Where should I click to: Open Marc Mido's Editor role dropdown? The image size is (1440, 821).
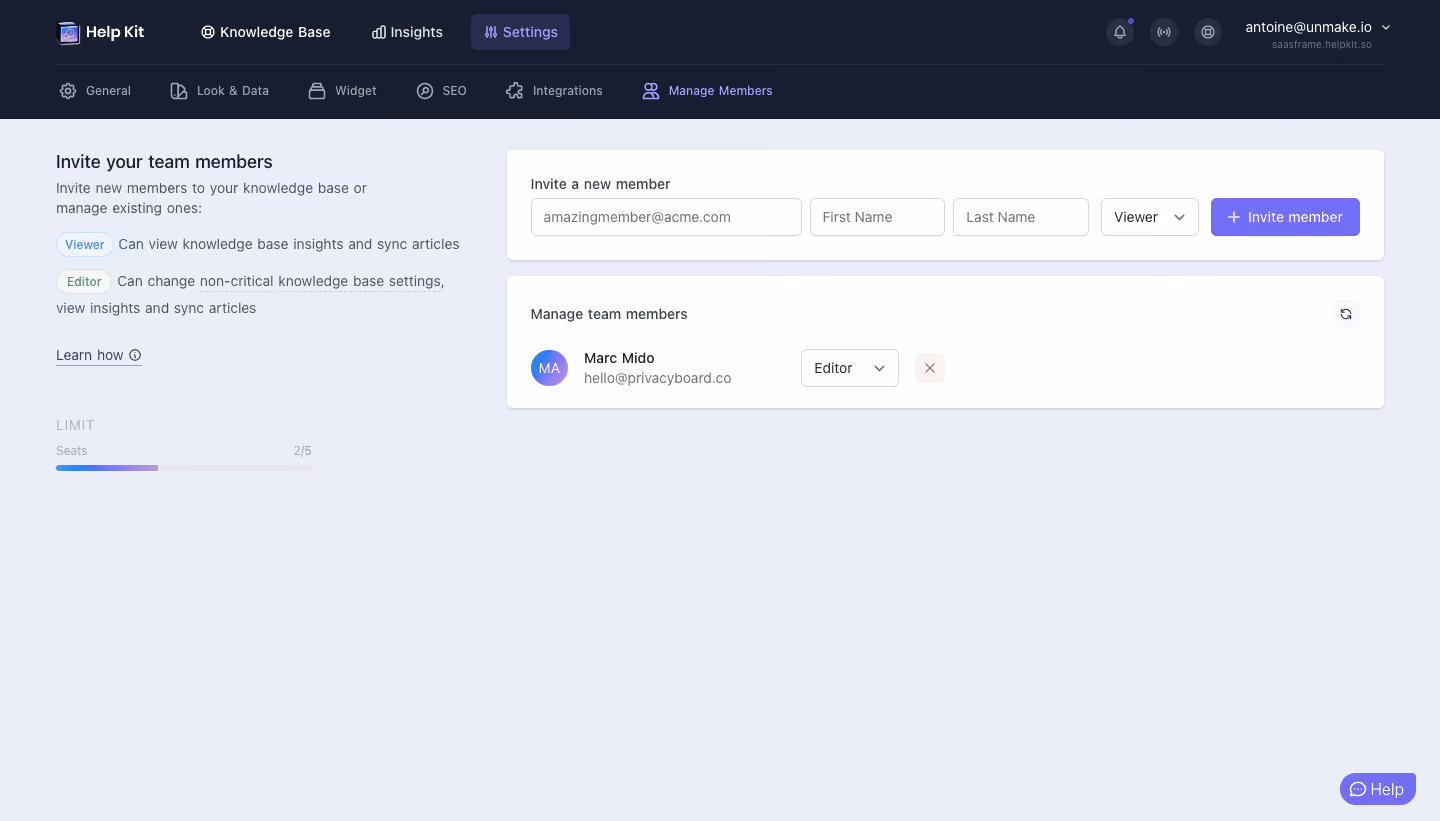coord(850,368)
